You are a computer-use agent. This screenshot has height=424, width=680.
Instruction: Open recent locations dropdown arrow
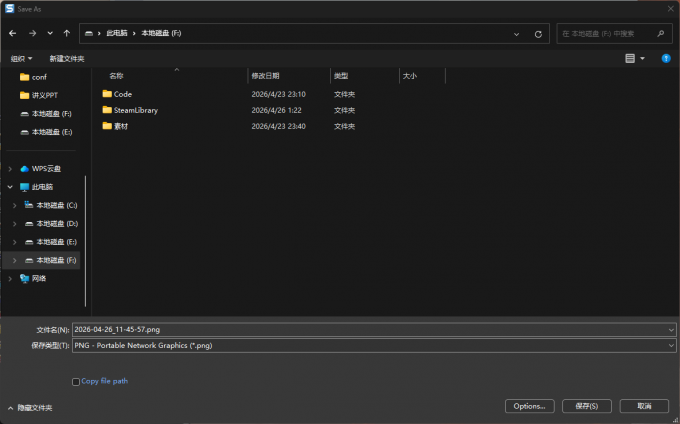click(x=50, y=33)
